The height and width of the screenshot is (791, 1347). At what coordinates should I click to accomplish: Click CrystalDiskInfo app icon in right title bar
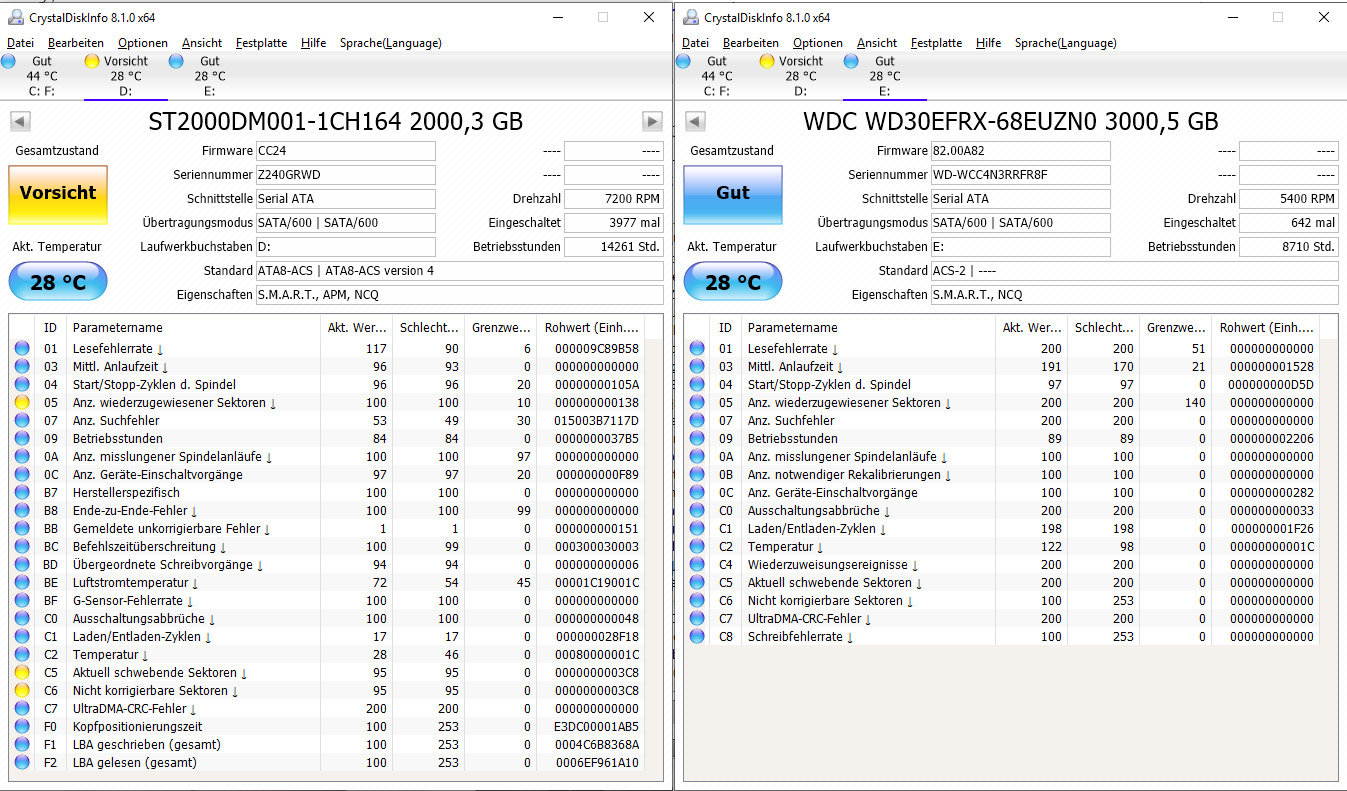[x=691, y=17]
